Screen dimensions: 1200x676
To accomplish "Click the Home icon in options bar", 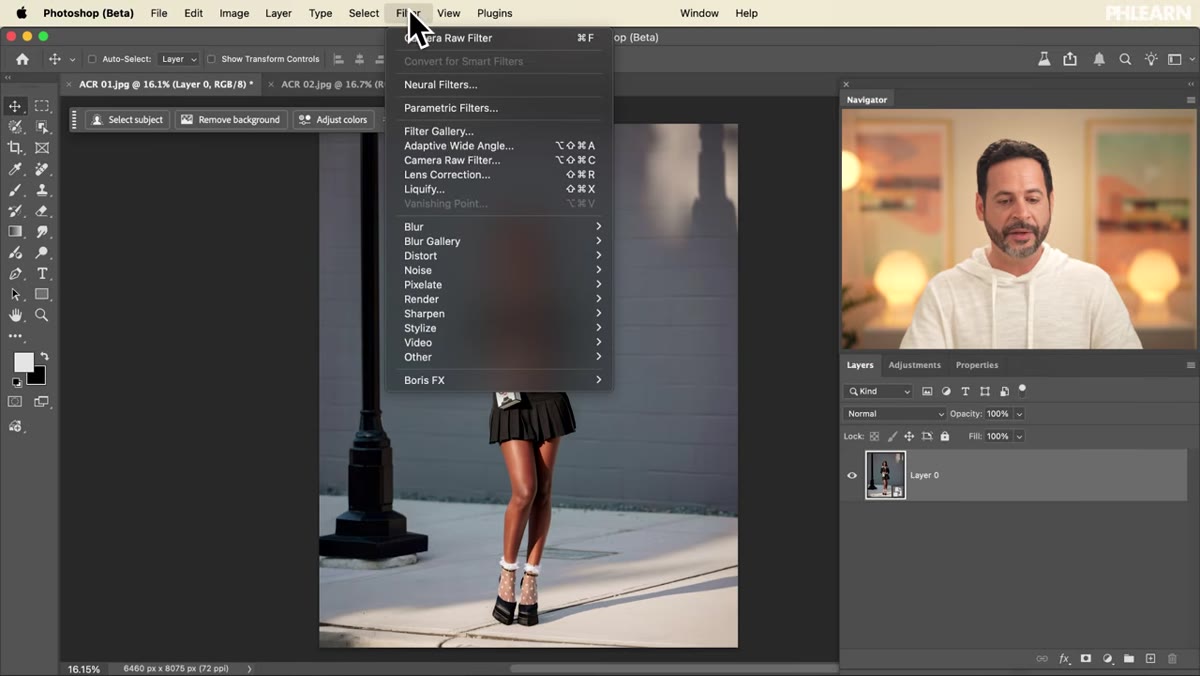I will [22, 59].
